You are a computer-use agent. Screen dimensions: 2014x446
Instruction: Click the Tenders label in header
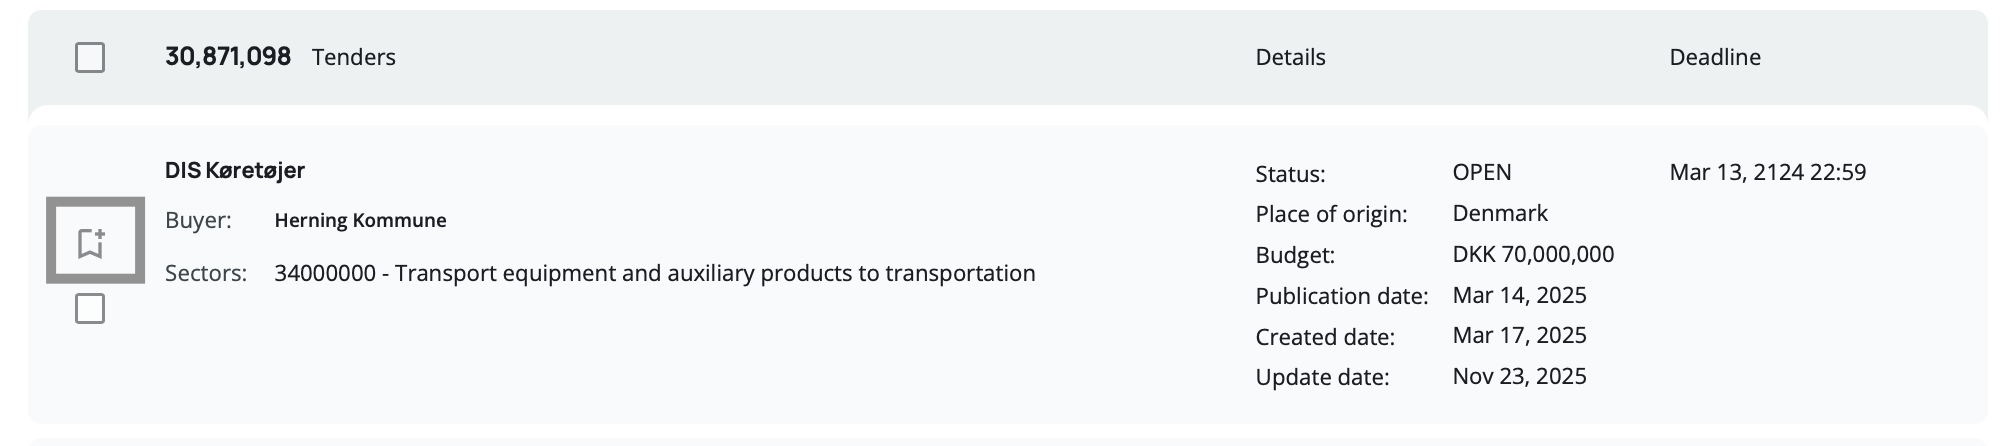click(x=354, y=58)
